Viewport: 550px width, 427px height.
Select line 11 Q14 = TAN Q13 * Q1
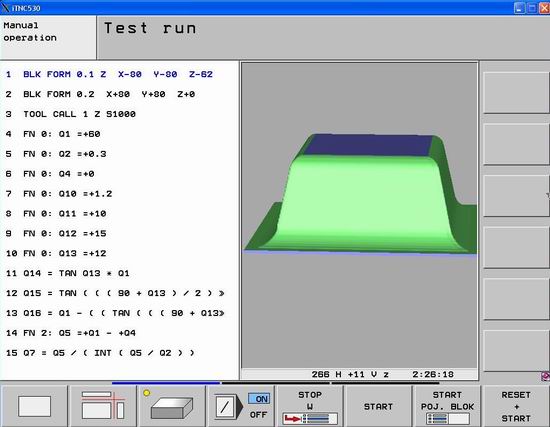coord(68,273)
